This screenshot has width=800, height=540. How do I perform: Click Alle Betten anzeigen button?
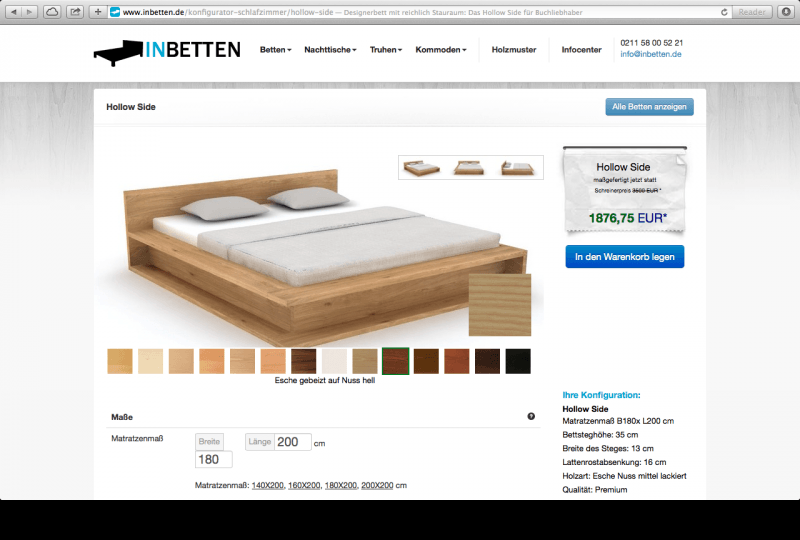coord(649,107)
